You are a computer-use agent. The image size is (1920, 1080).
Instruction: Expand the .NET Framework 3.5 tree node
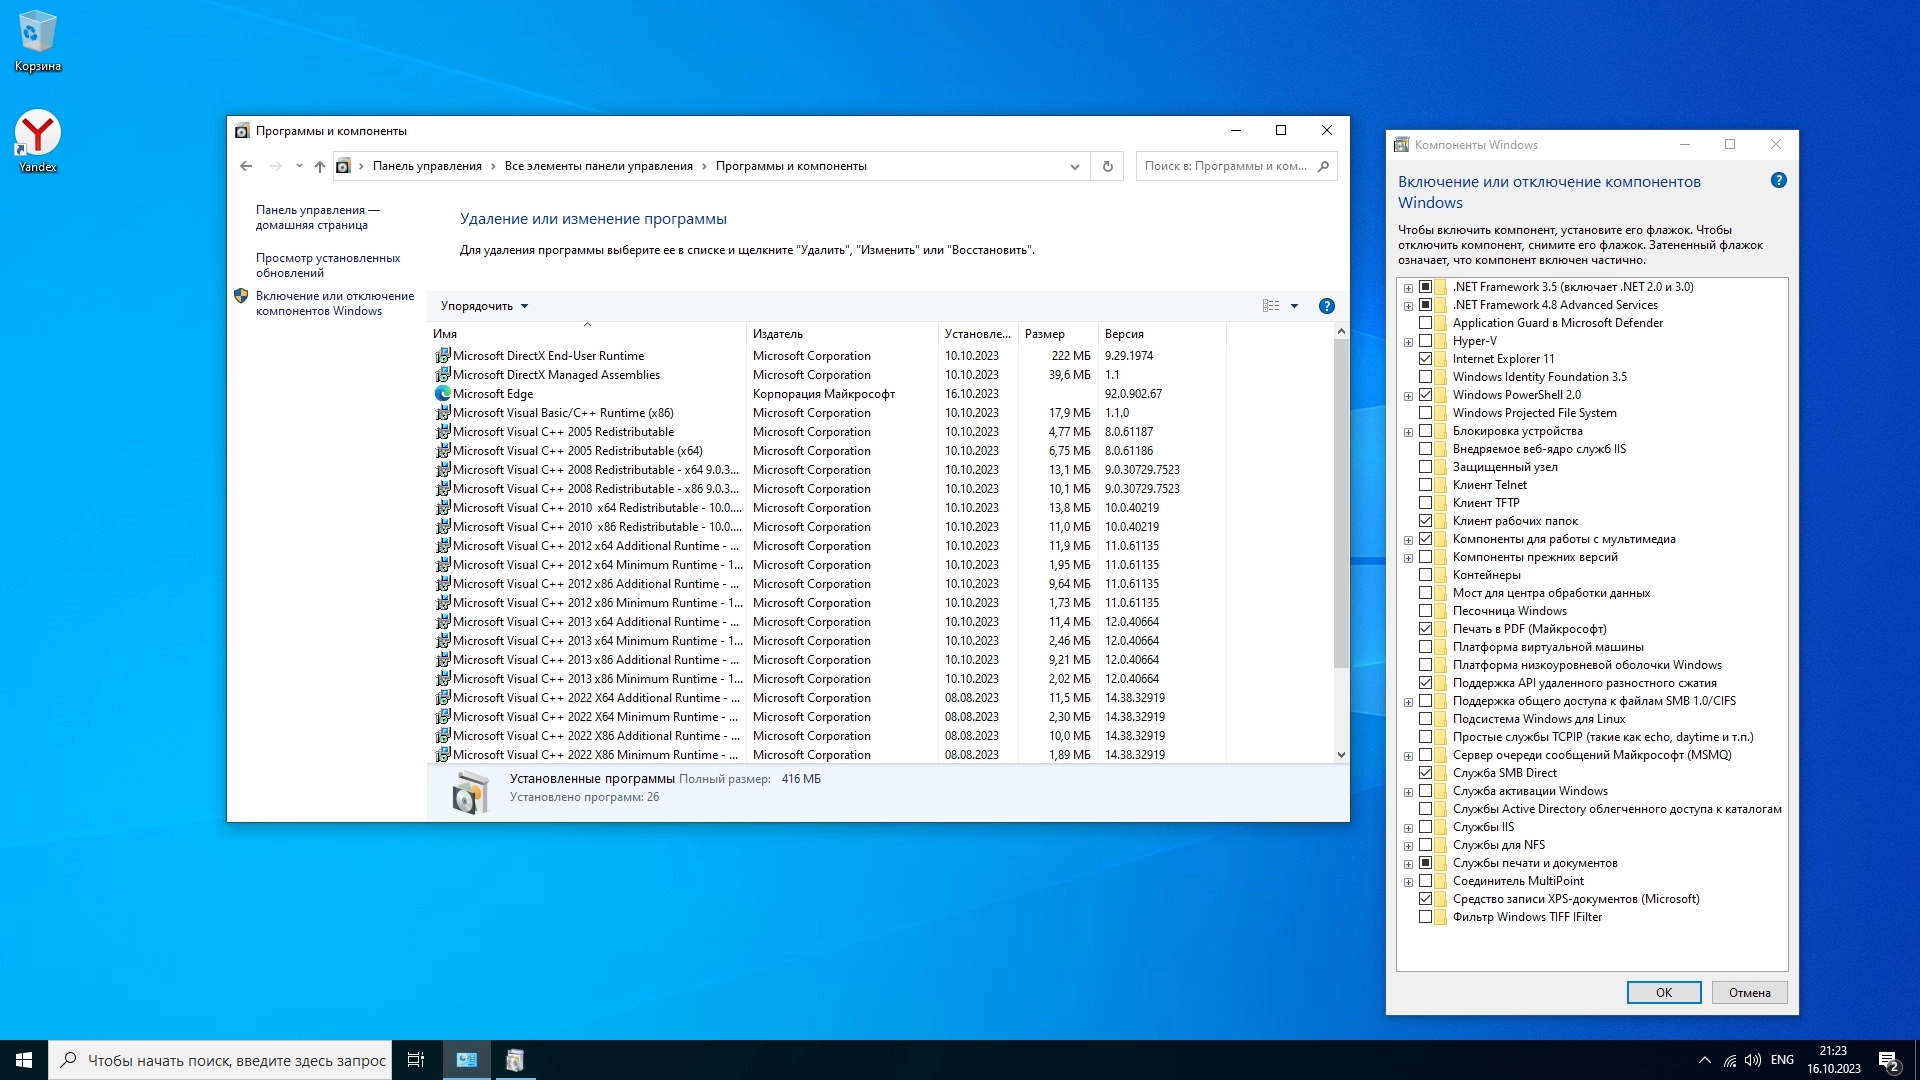[x=1408, y=288]
